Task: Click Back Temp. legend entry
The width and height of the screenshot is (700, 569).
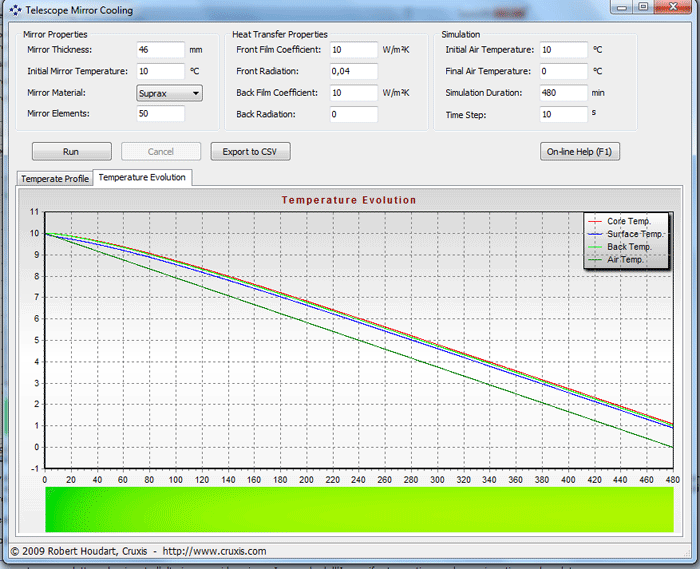Action: pyautogui.click(x=620, y=247)
